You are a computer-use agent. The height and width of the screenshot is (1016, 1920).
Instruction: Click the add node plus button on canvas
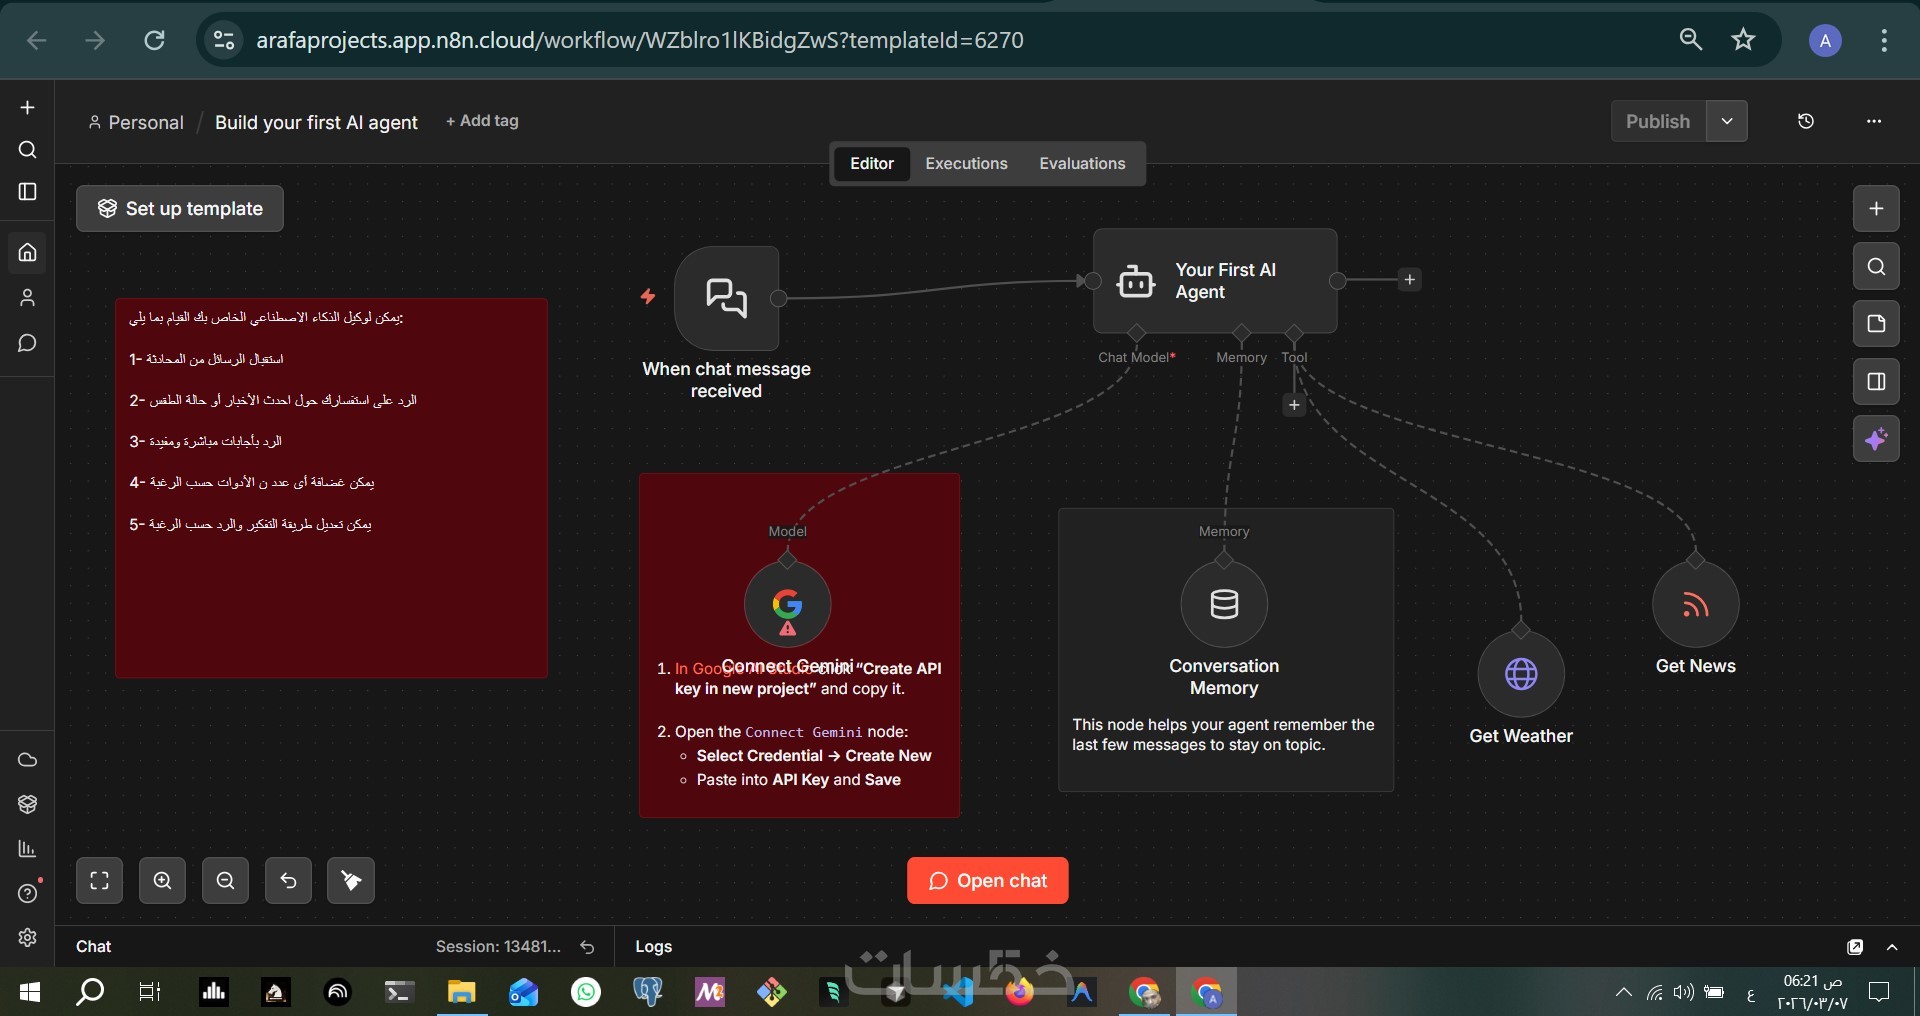click(1876, 209)
